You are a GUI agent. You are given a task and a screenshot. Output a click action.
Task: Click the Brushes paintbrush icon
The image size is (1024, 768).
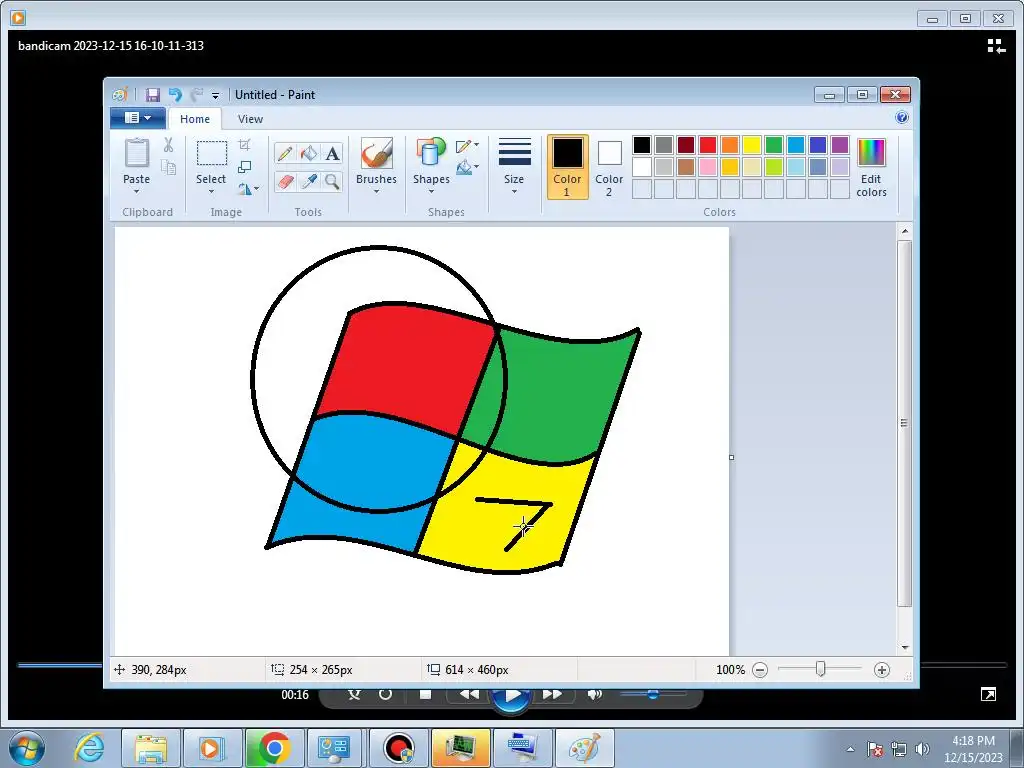[x=377, y=154]
